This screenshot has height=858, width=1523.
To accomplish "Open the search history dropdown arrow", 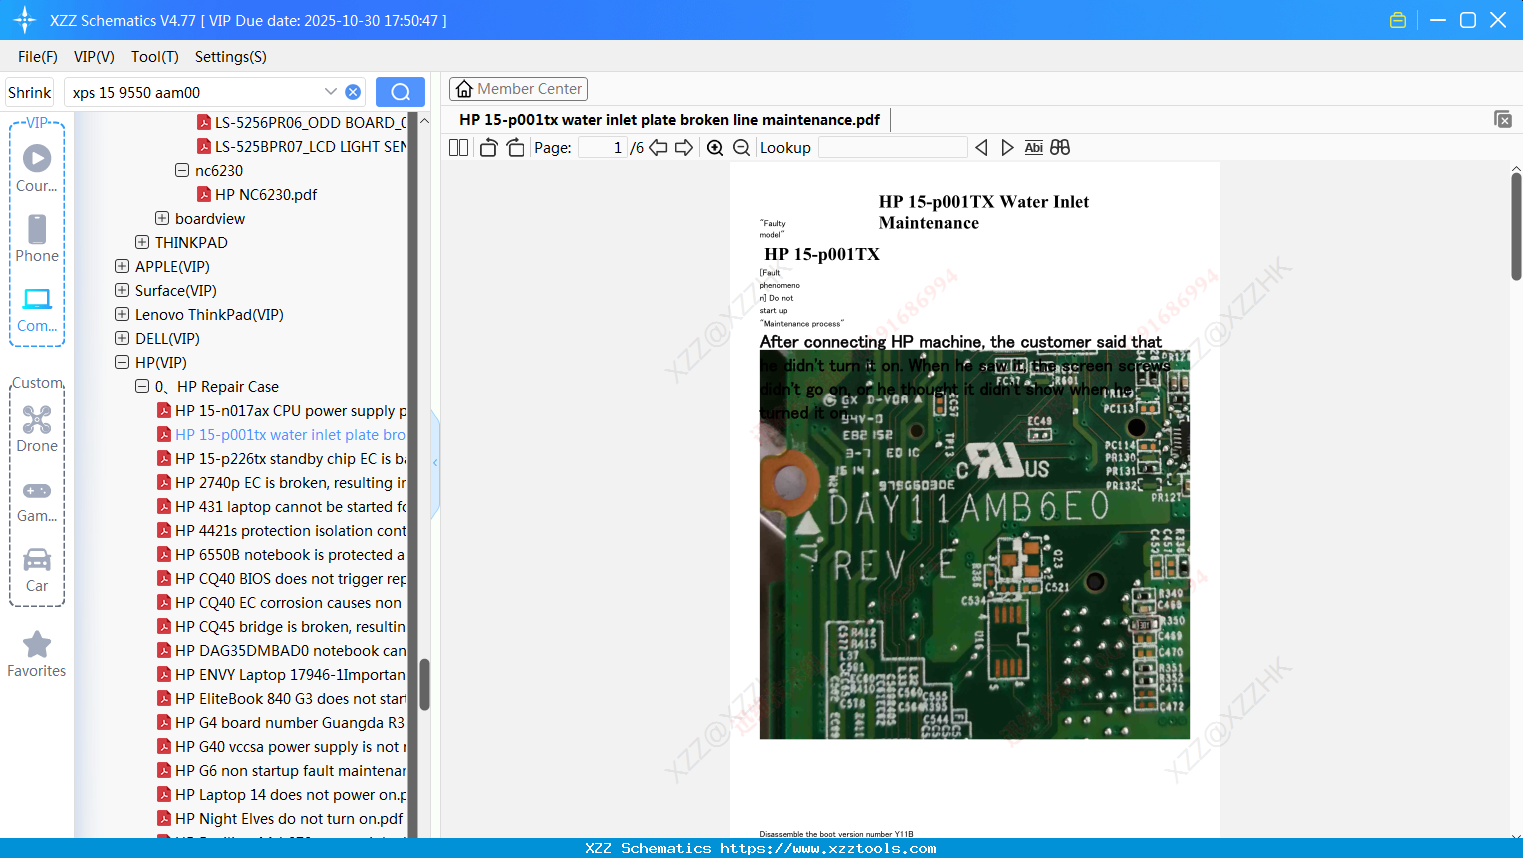I will pos(331,92).
